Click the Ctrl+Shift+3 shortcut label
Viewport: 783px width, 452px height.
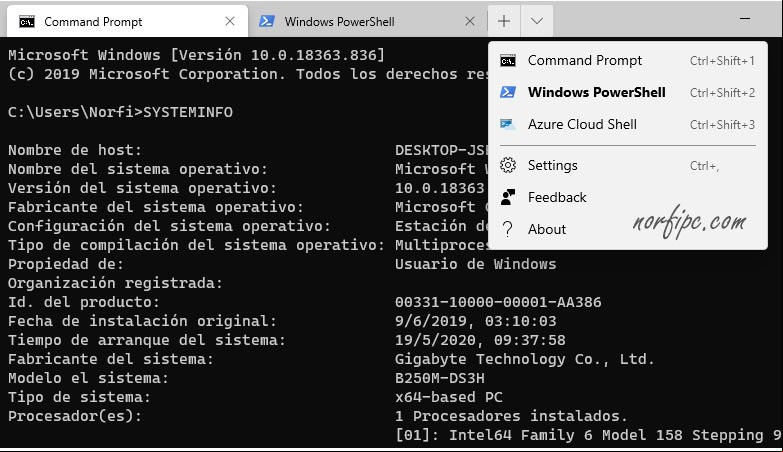tap(722, 125)
